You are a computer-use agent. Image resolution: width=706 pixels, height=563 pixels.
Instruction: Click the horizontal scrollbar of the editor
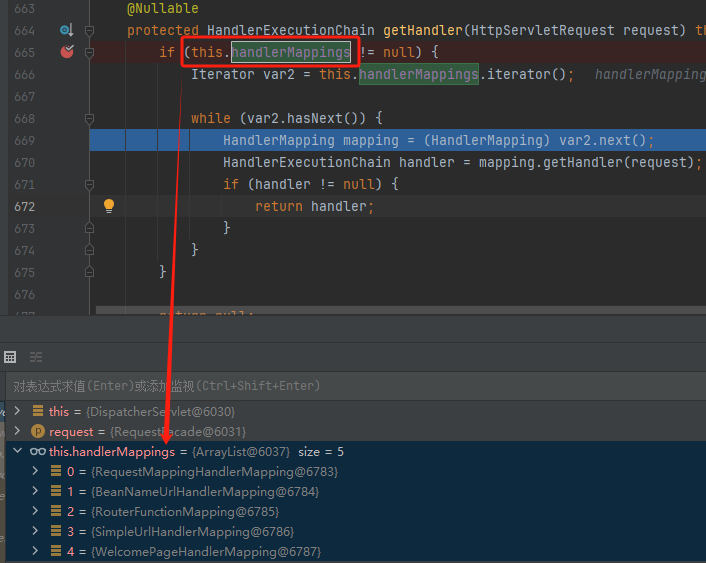pyautogui.click(x=401, y=310)
